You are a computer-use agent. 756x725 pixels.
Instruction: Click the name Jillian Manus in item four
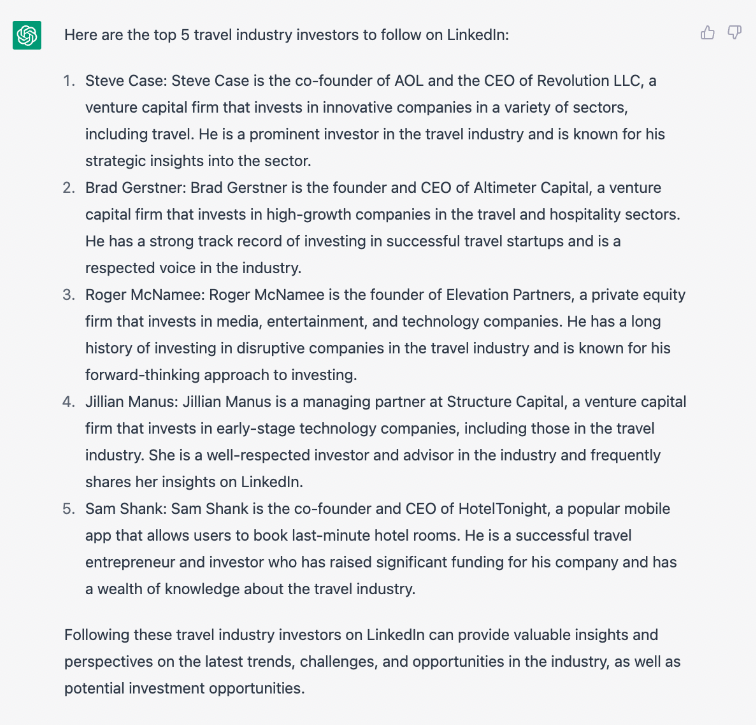132,402
